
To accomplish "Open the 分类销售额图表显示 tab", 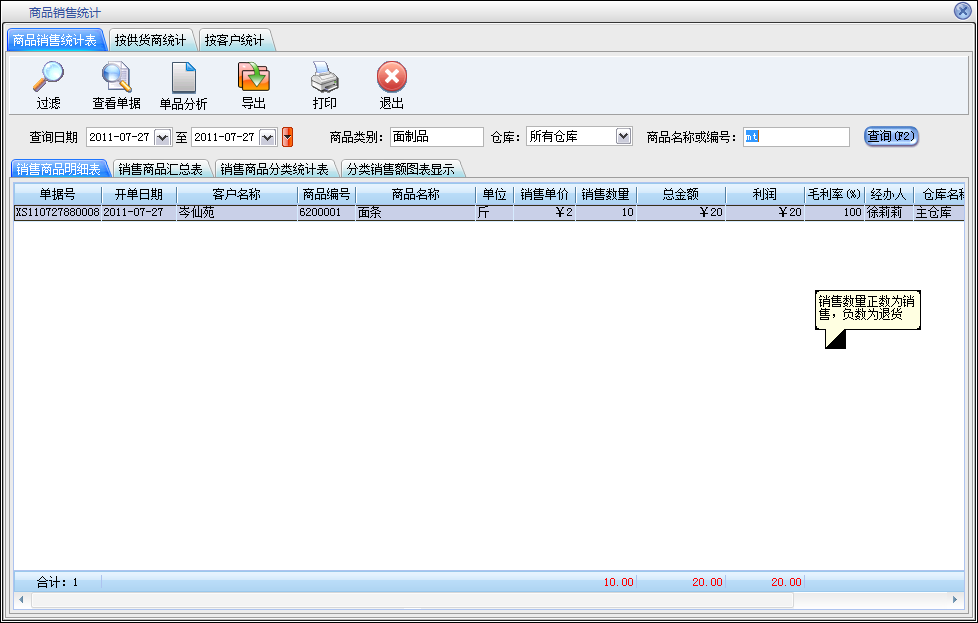I will 400,169.
